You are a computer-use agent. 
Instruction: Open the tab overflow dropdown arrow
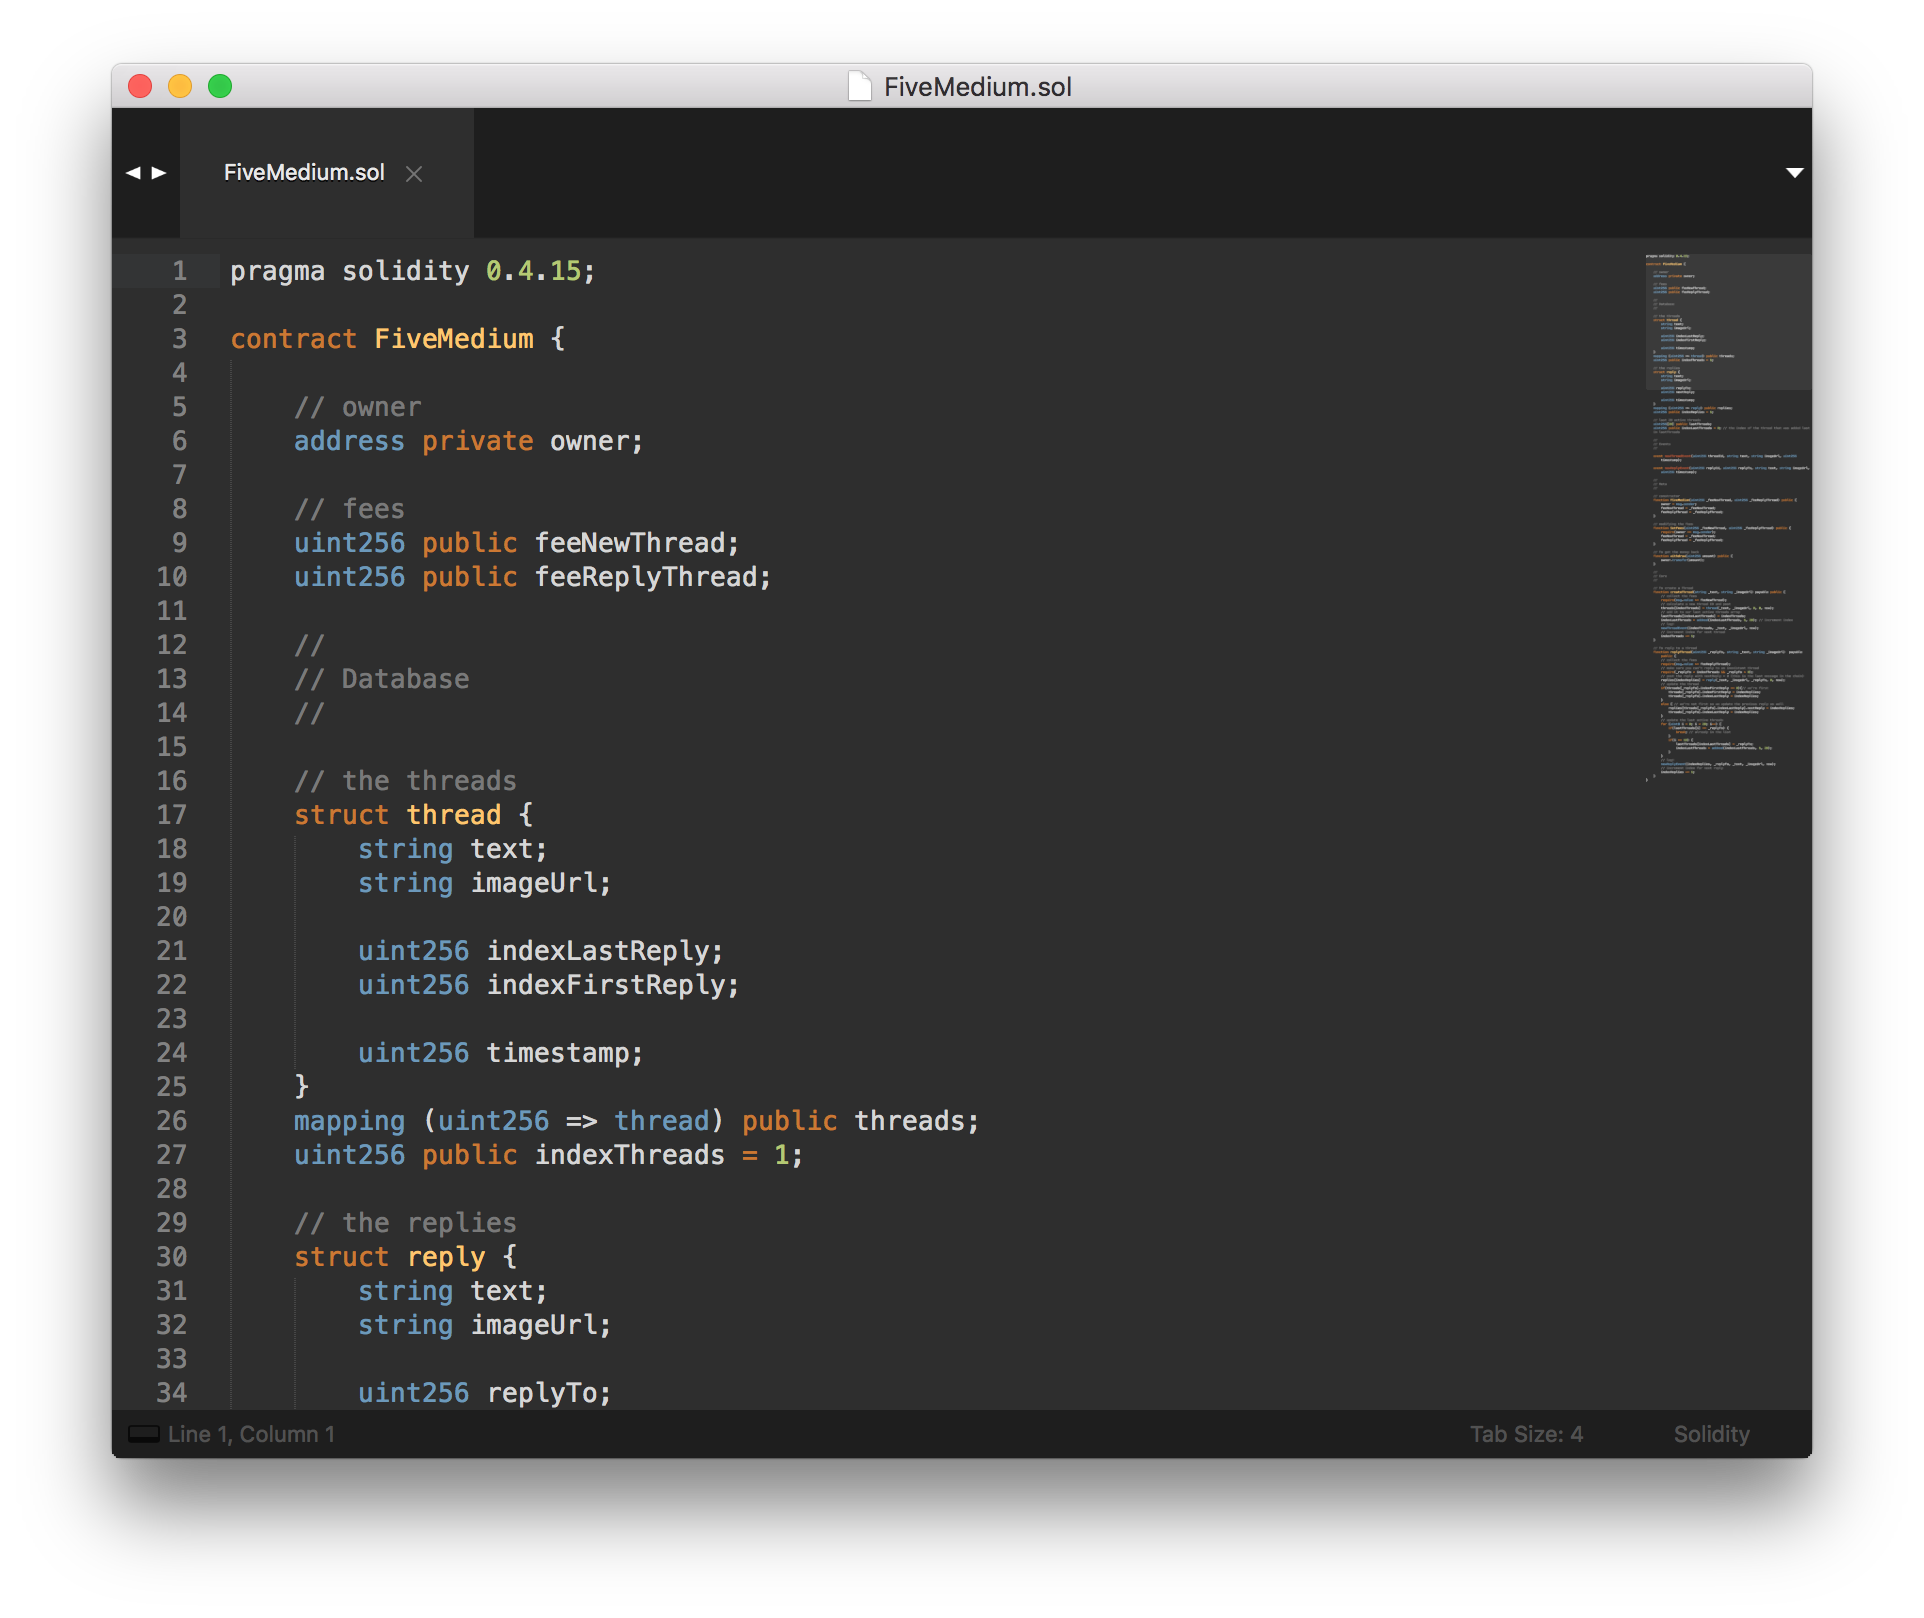click(x=1795, y=171)
